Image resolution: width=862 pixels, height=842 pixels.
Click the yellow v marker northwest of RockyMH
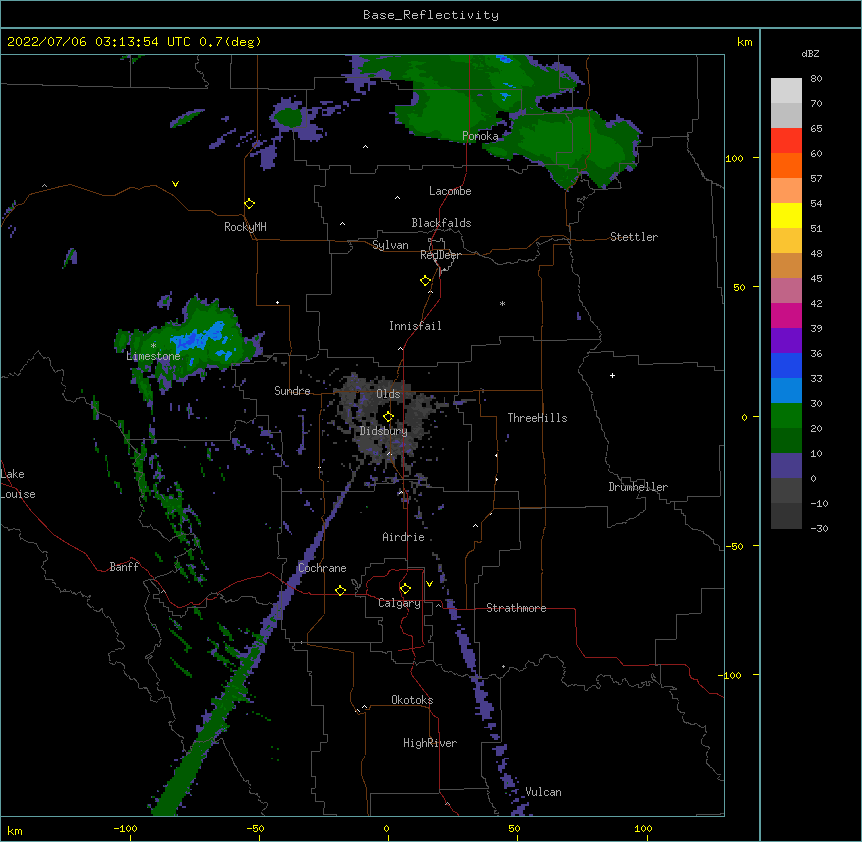coord(175,184)
